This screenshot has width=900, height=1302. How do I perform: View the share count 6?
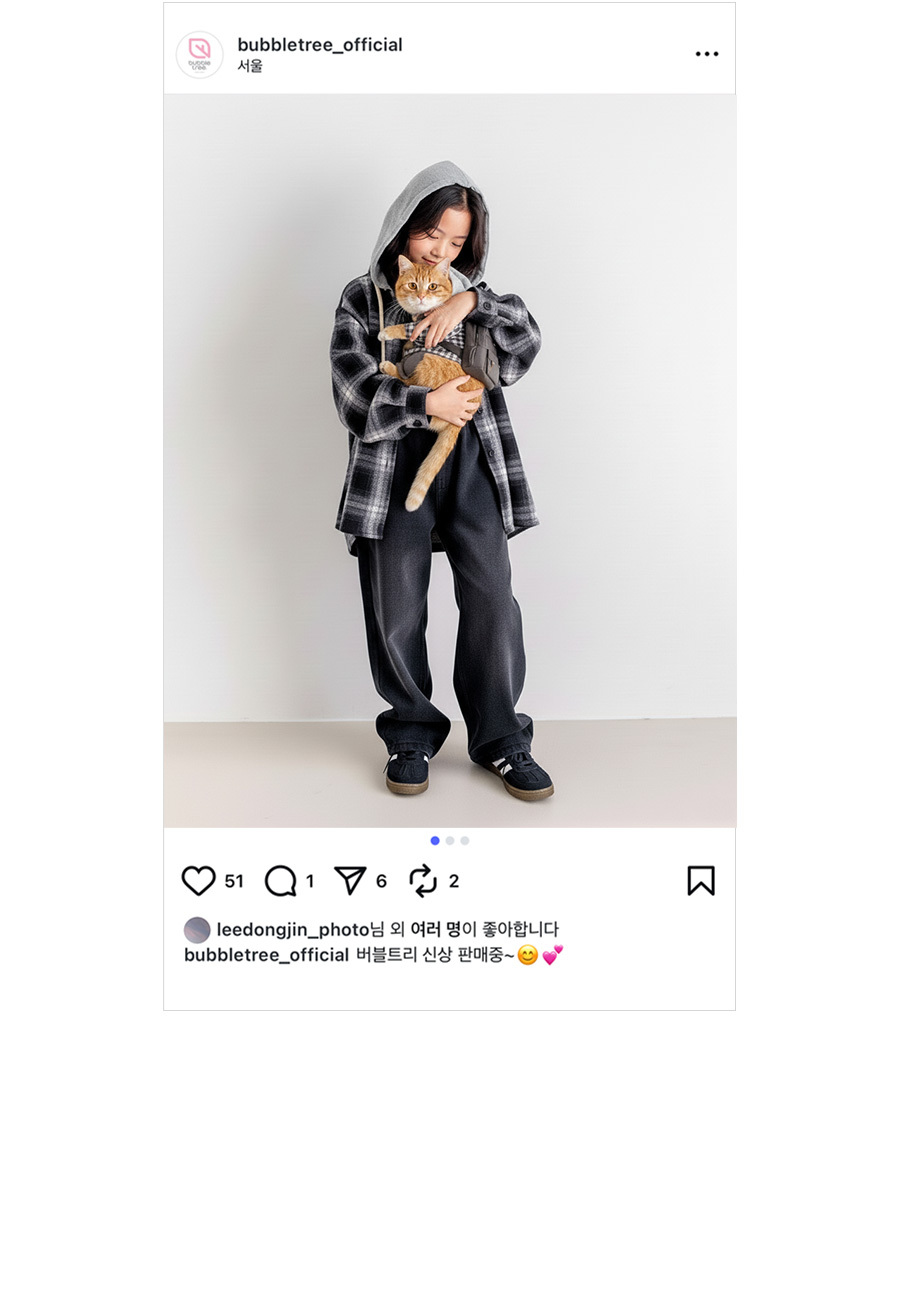click(381, 881)
